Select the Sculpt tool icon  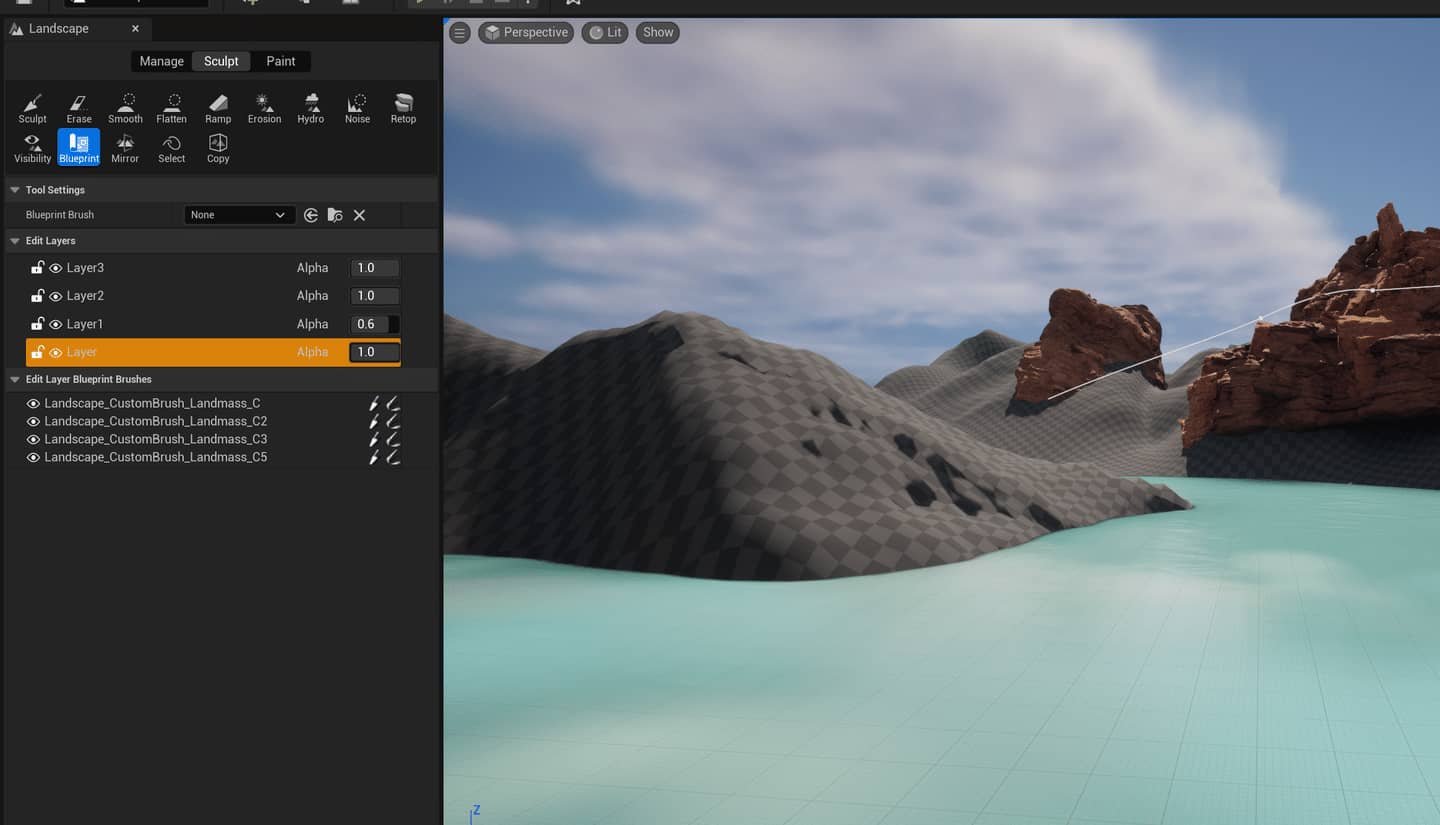pos(32,108)
